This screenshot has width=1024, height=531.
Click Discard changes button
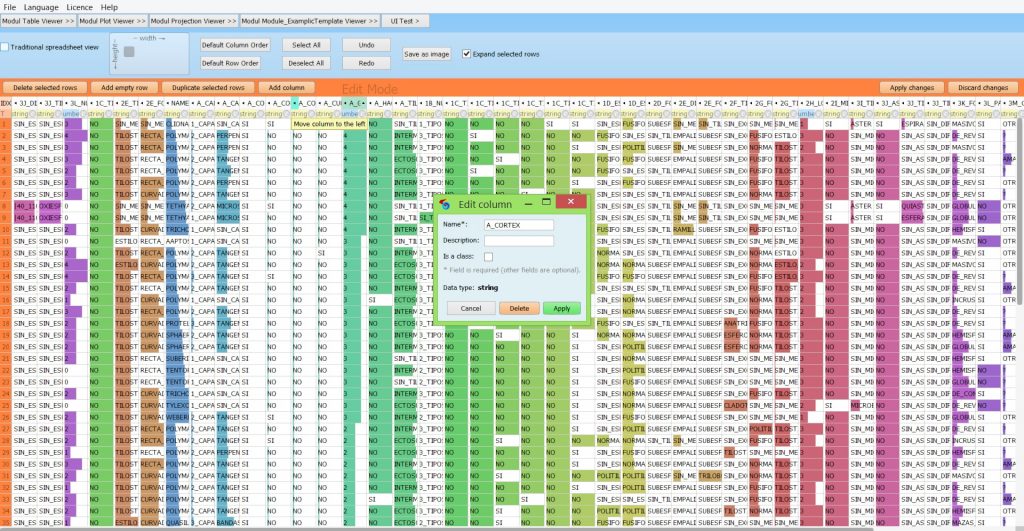pyautogui.click(x=983, y=88)
